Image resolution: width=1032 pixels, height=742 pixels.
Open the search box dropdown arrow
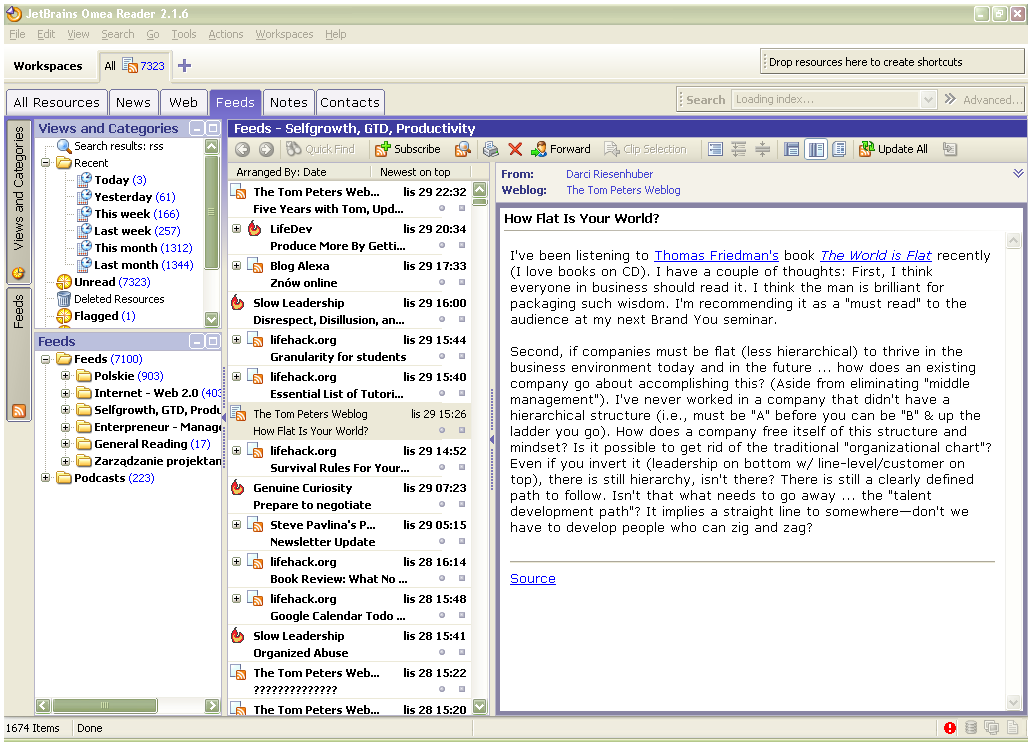[x=928, y=99]
